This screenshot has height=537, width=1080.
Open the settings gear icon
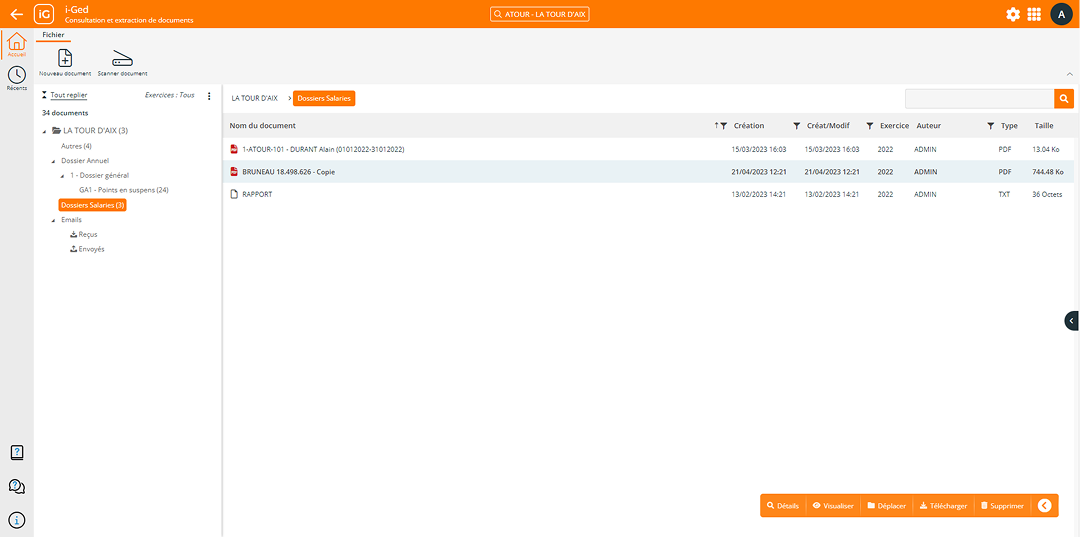[x=1013, y=14]
